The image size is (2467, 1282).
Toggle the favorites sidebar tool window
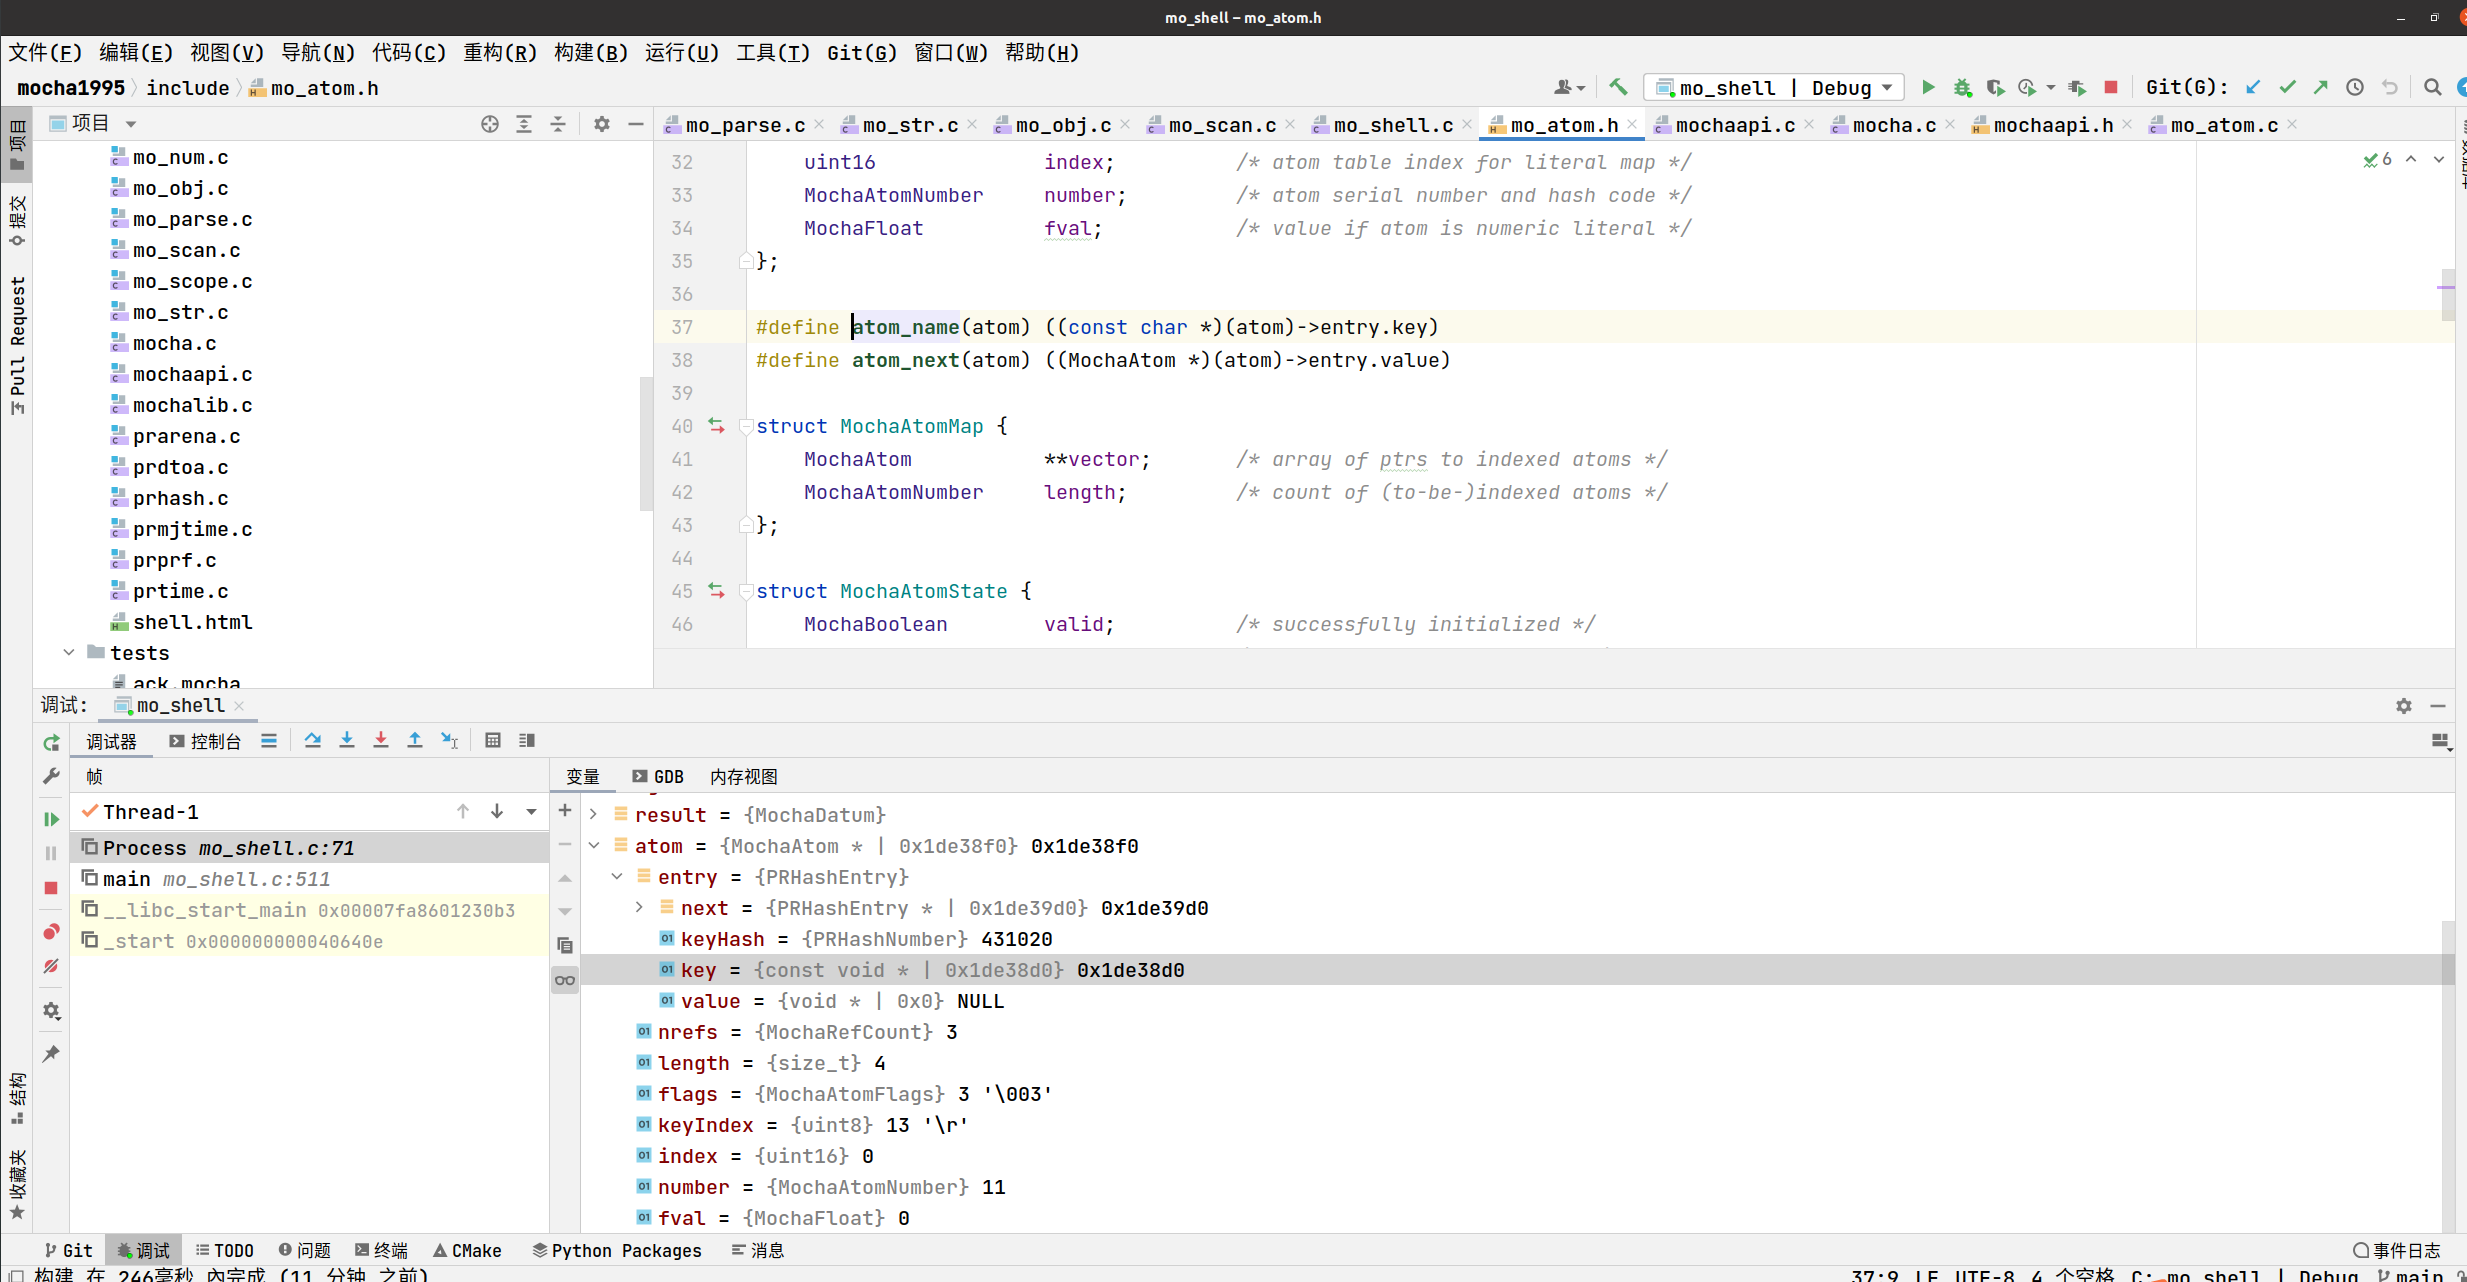(x=17, y=1185)
